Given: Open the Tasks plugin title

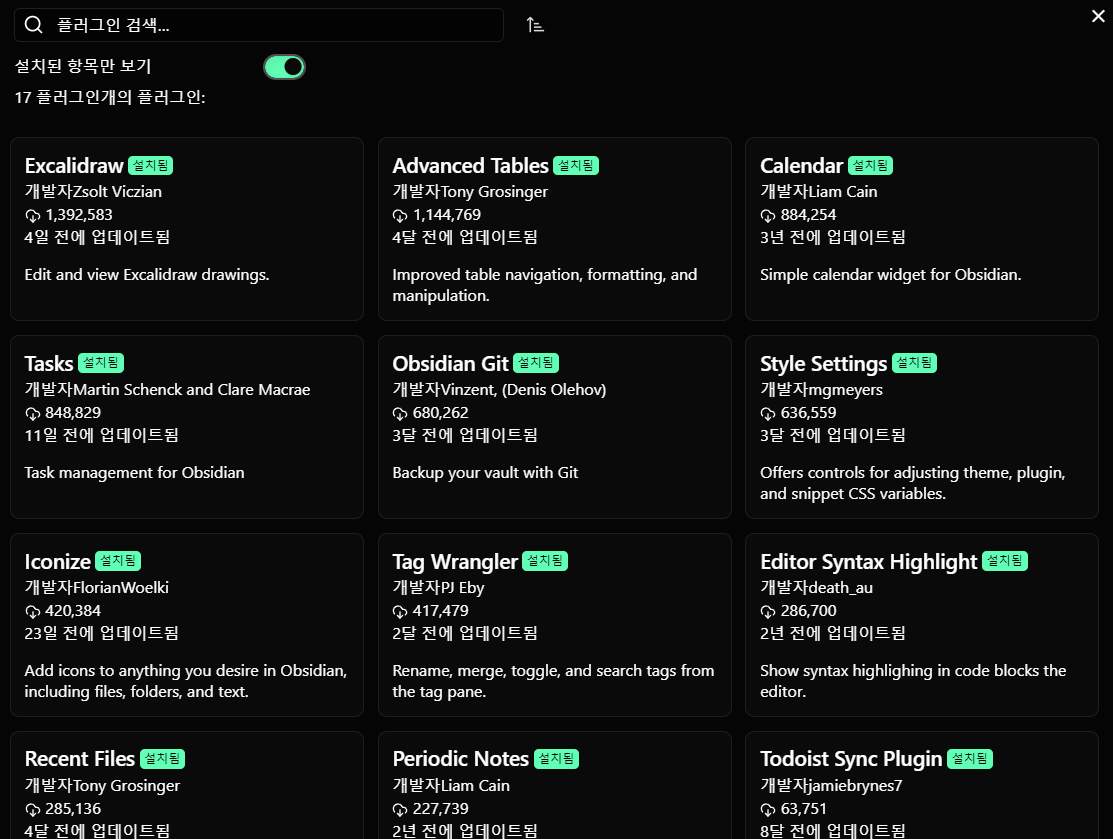Looking at the screenshot, I should (48, 363).
